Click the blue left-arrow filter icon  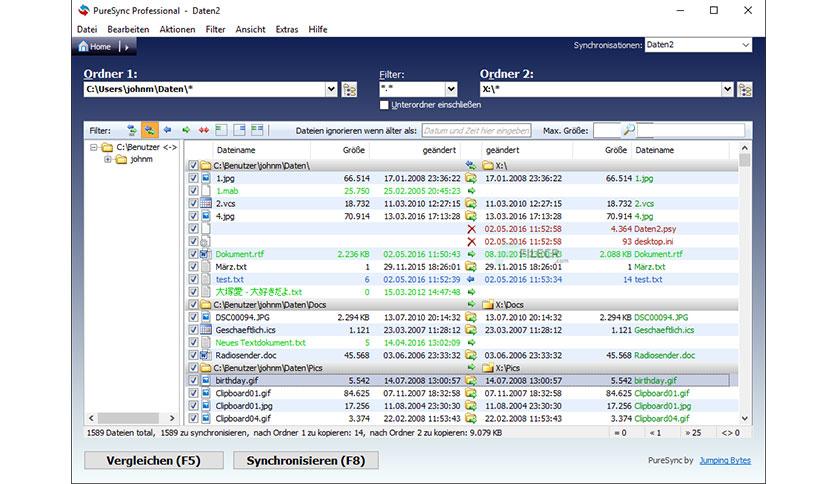point(167,130)
